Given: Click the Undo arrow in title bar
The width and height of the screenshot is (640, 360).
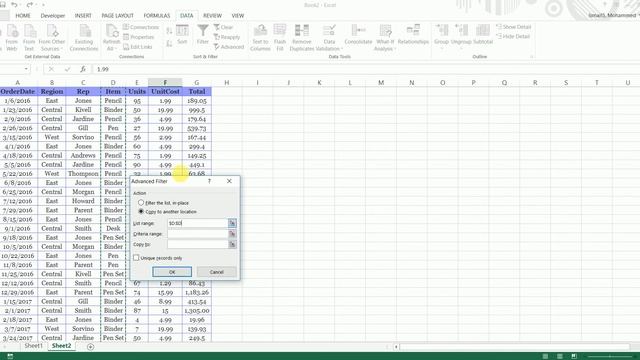Looking at the screenshot, I should [x=15, y=4].
